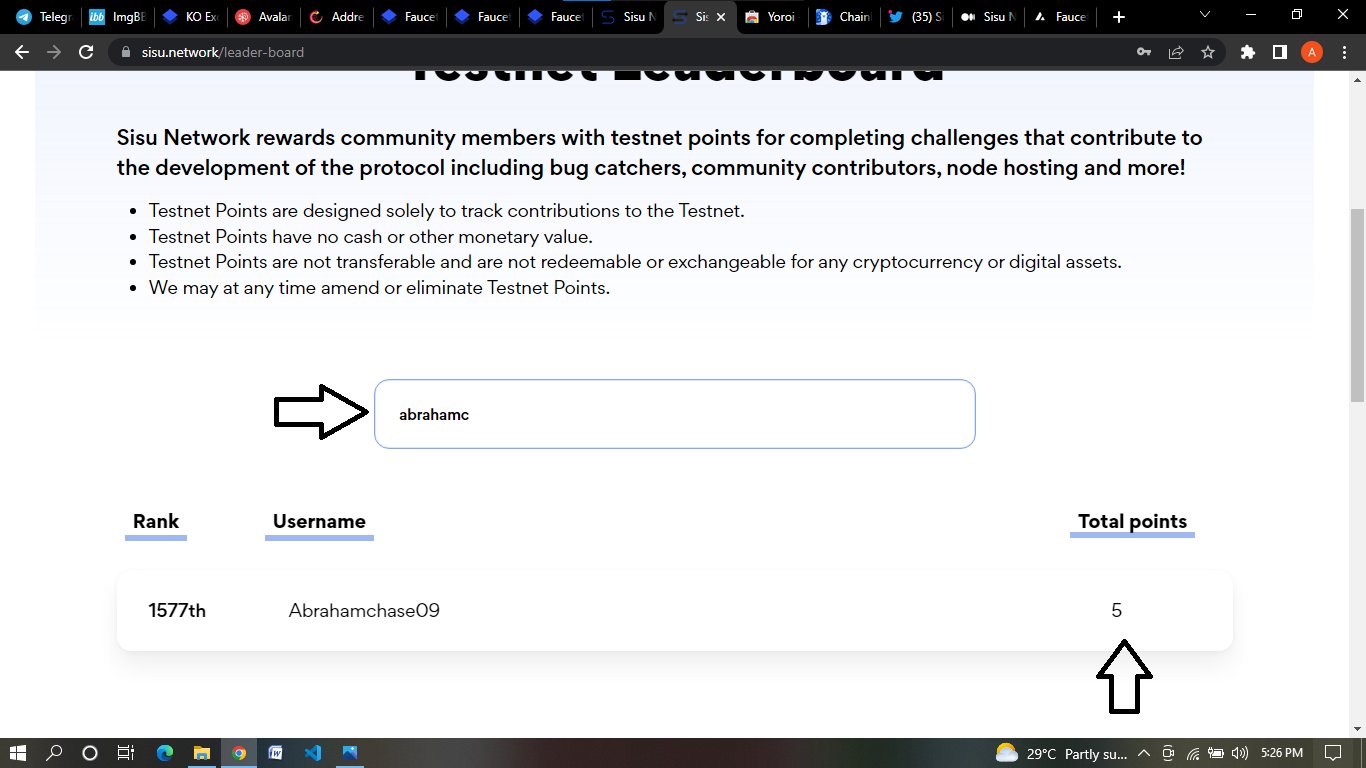Viewport: 1366px width, 768px height.
Task: Show hidden system tray icons
Action: [x=1145, y=753]
